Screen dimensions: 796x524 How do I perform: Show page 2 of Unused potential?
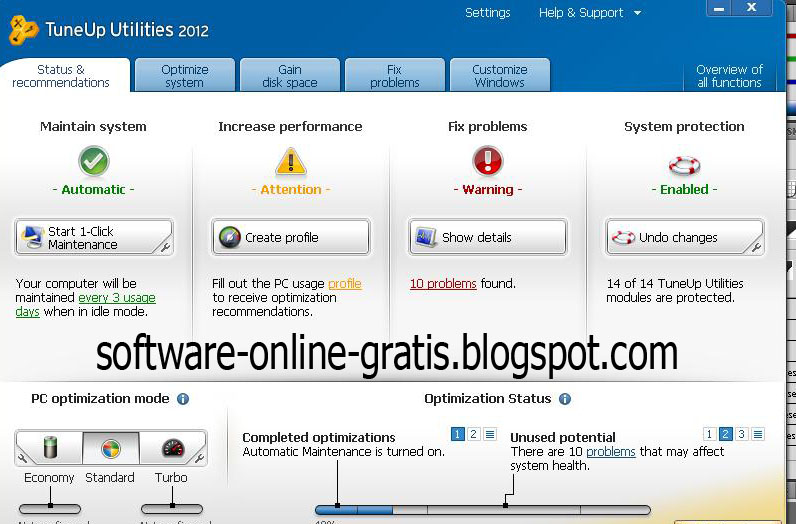click(x=725, y=434)
